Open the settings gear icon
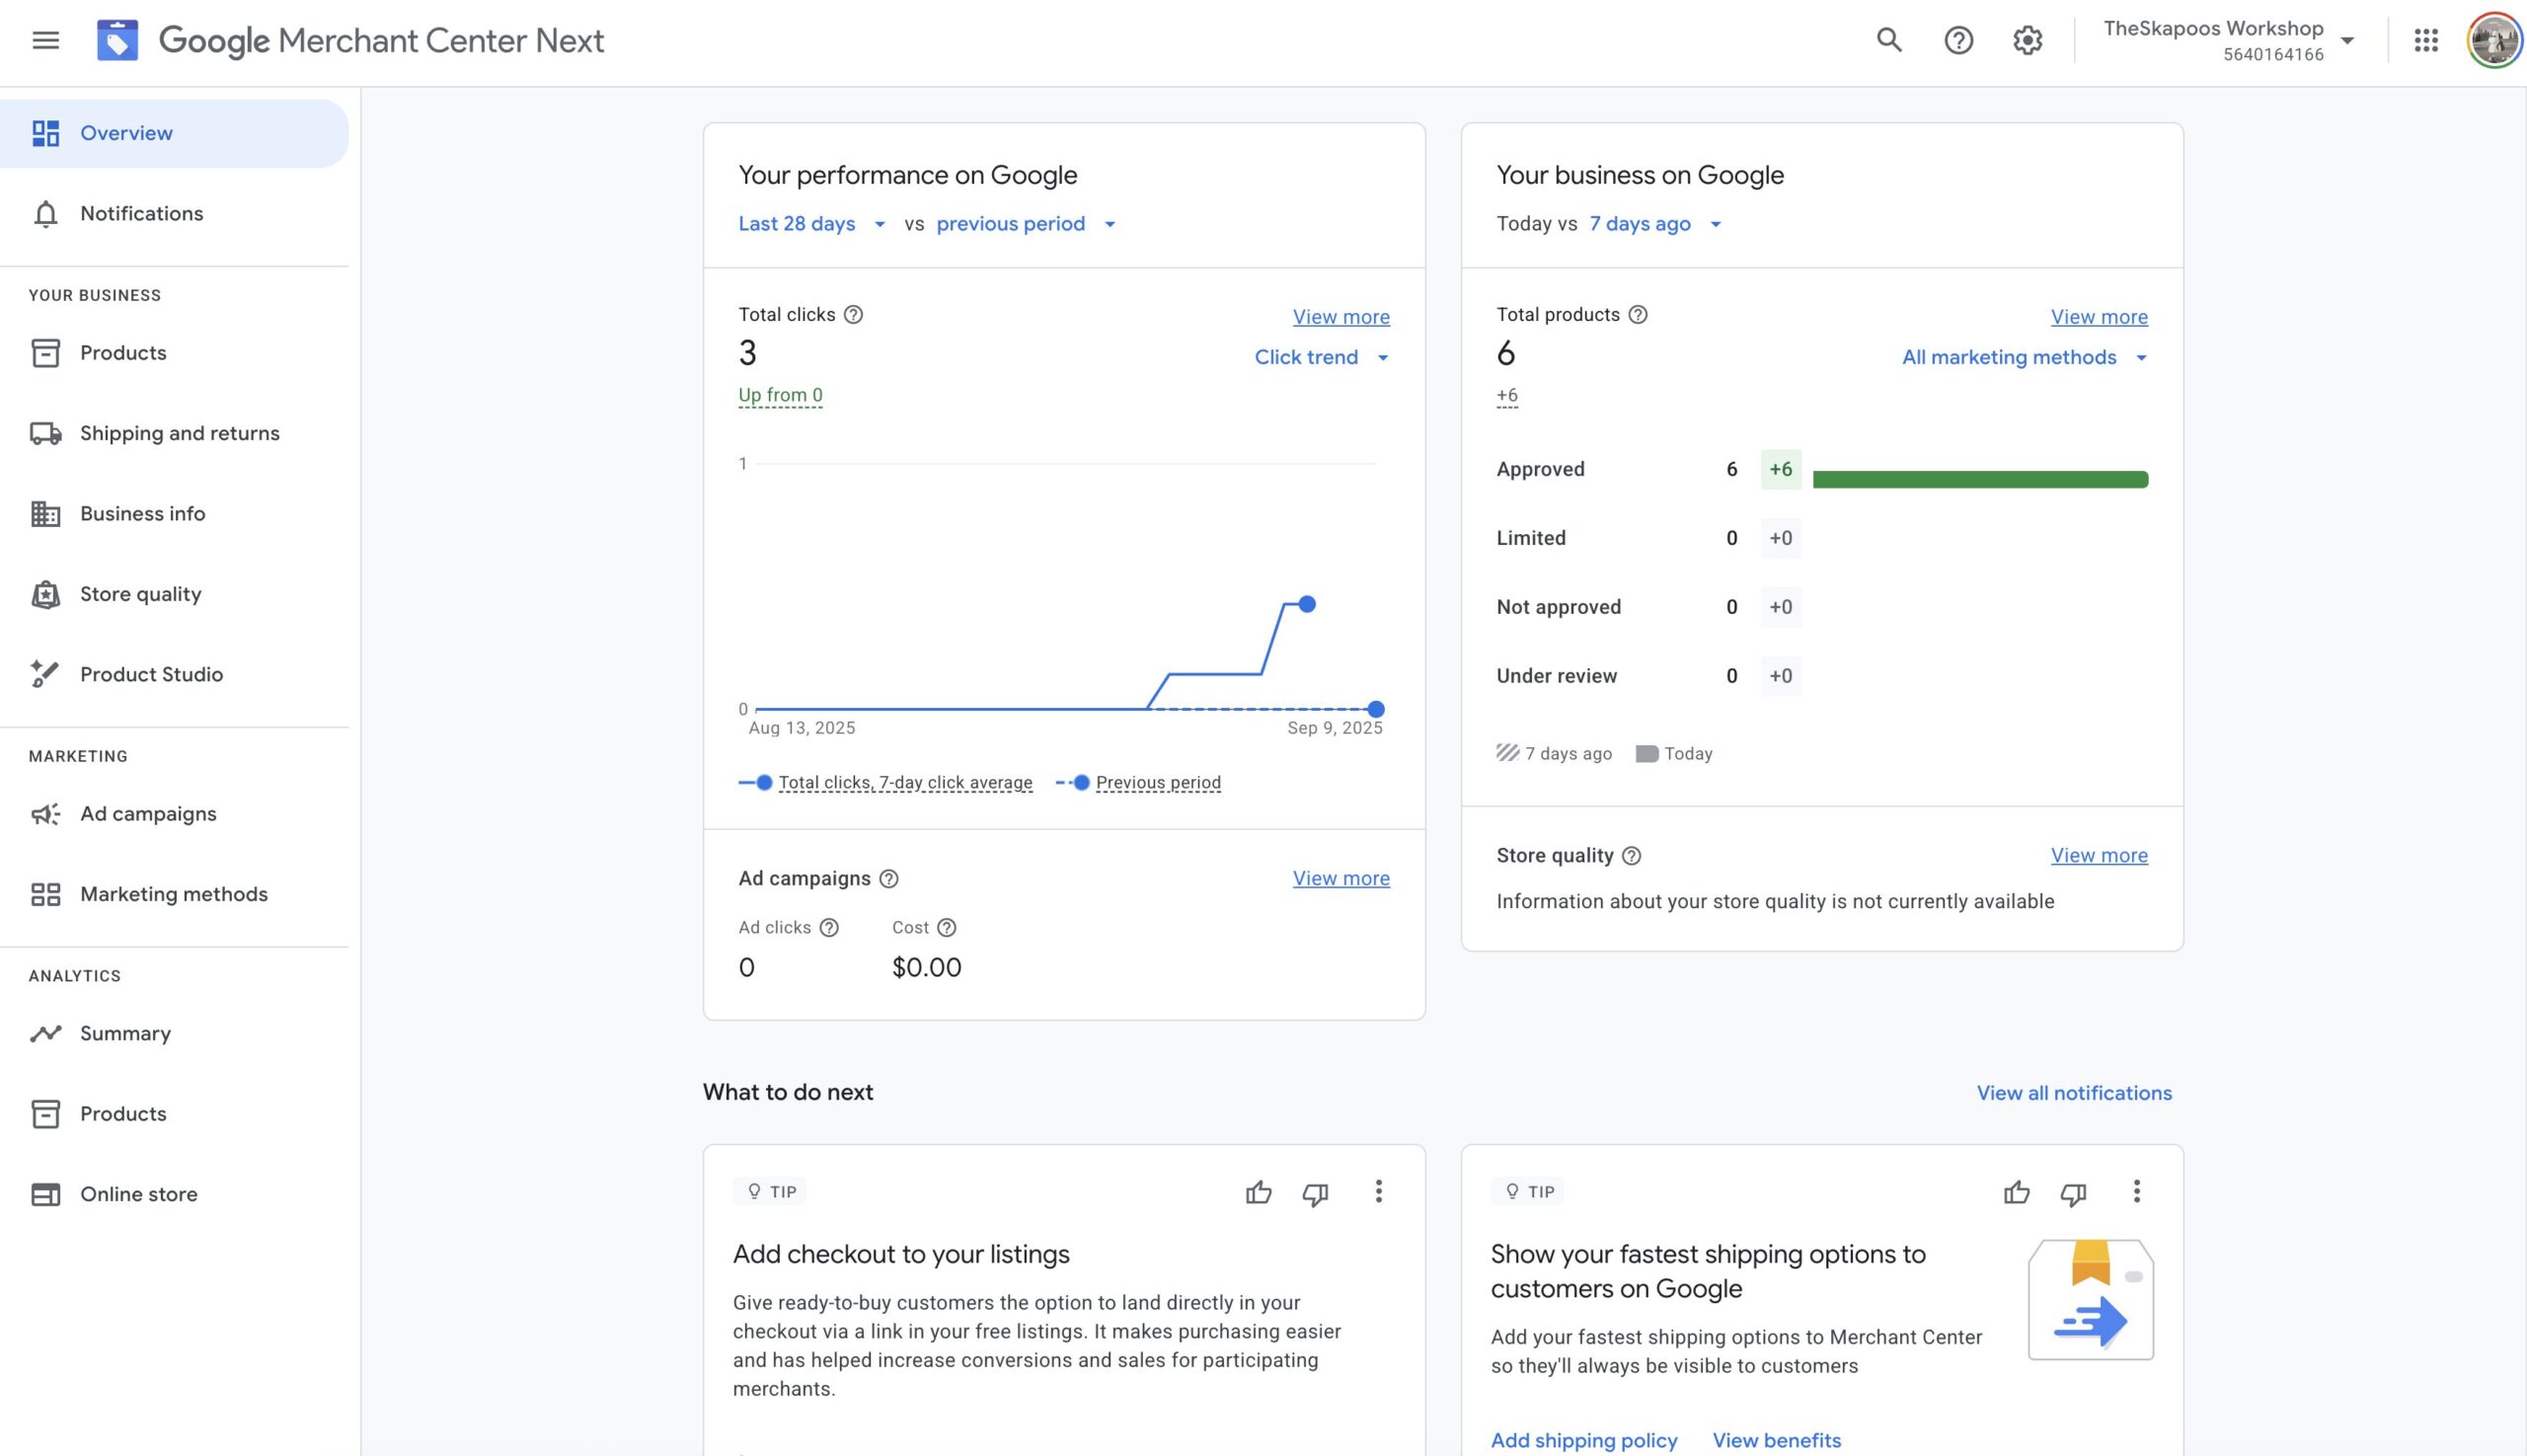2527x1456 pixels. (2026, 40)
